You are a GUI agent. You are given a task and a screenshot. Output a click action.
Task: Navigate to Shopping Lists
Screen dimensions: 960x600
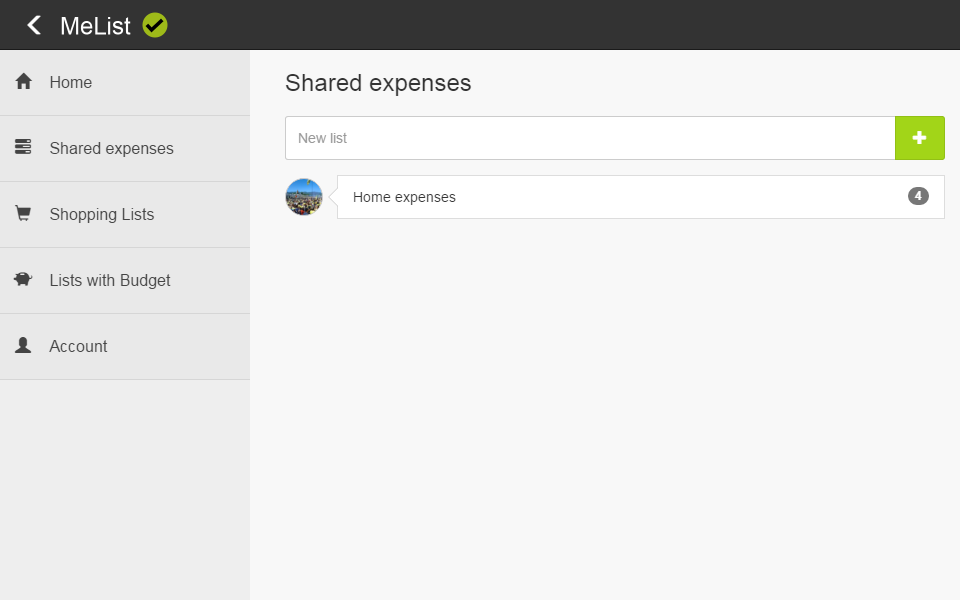click(x=102, y=215)
